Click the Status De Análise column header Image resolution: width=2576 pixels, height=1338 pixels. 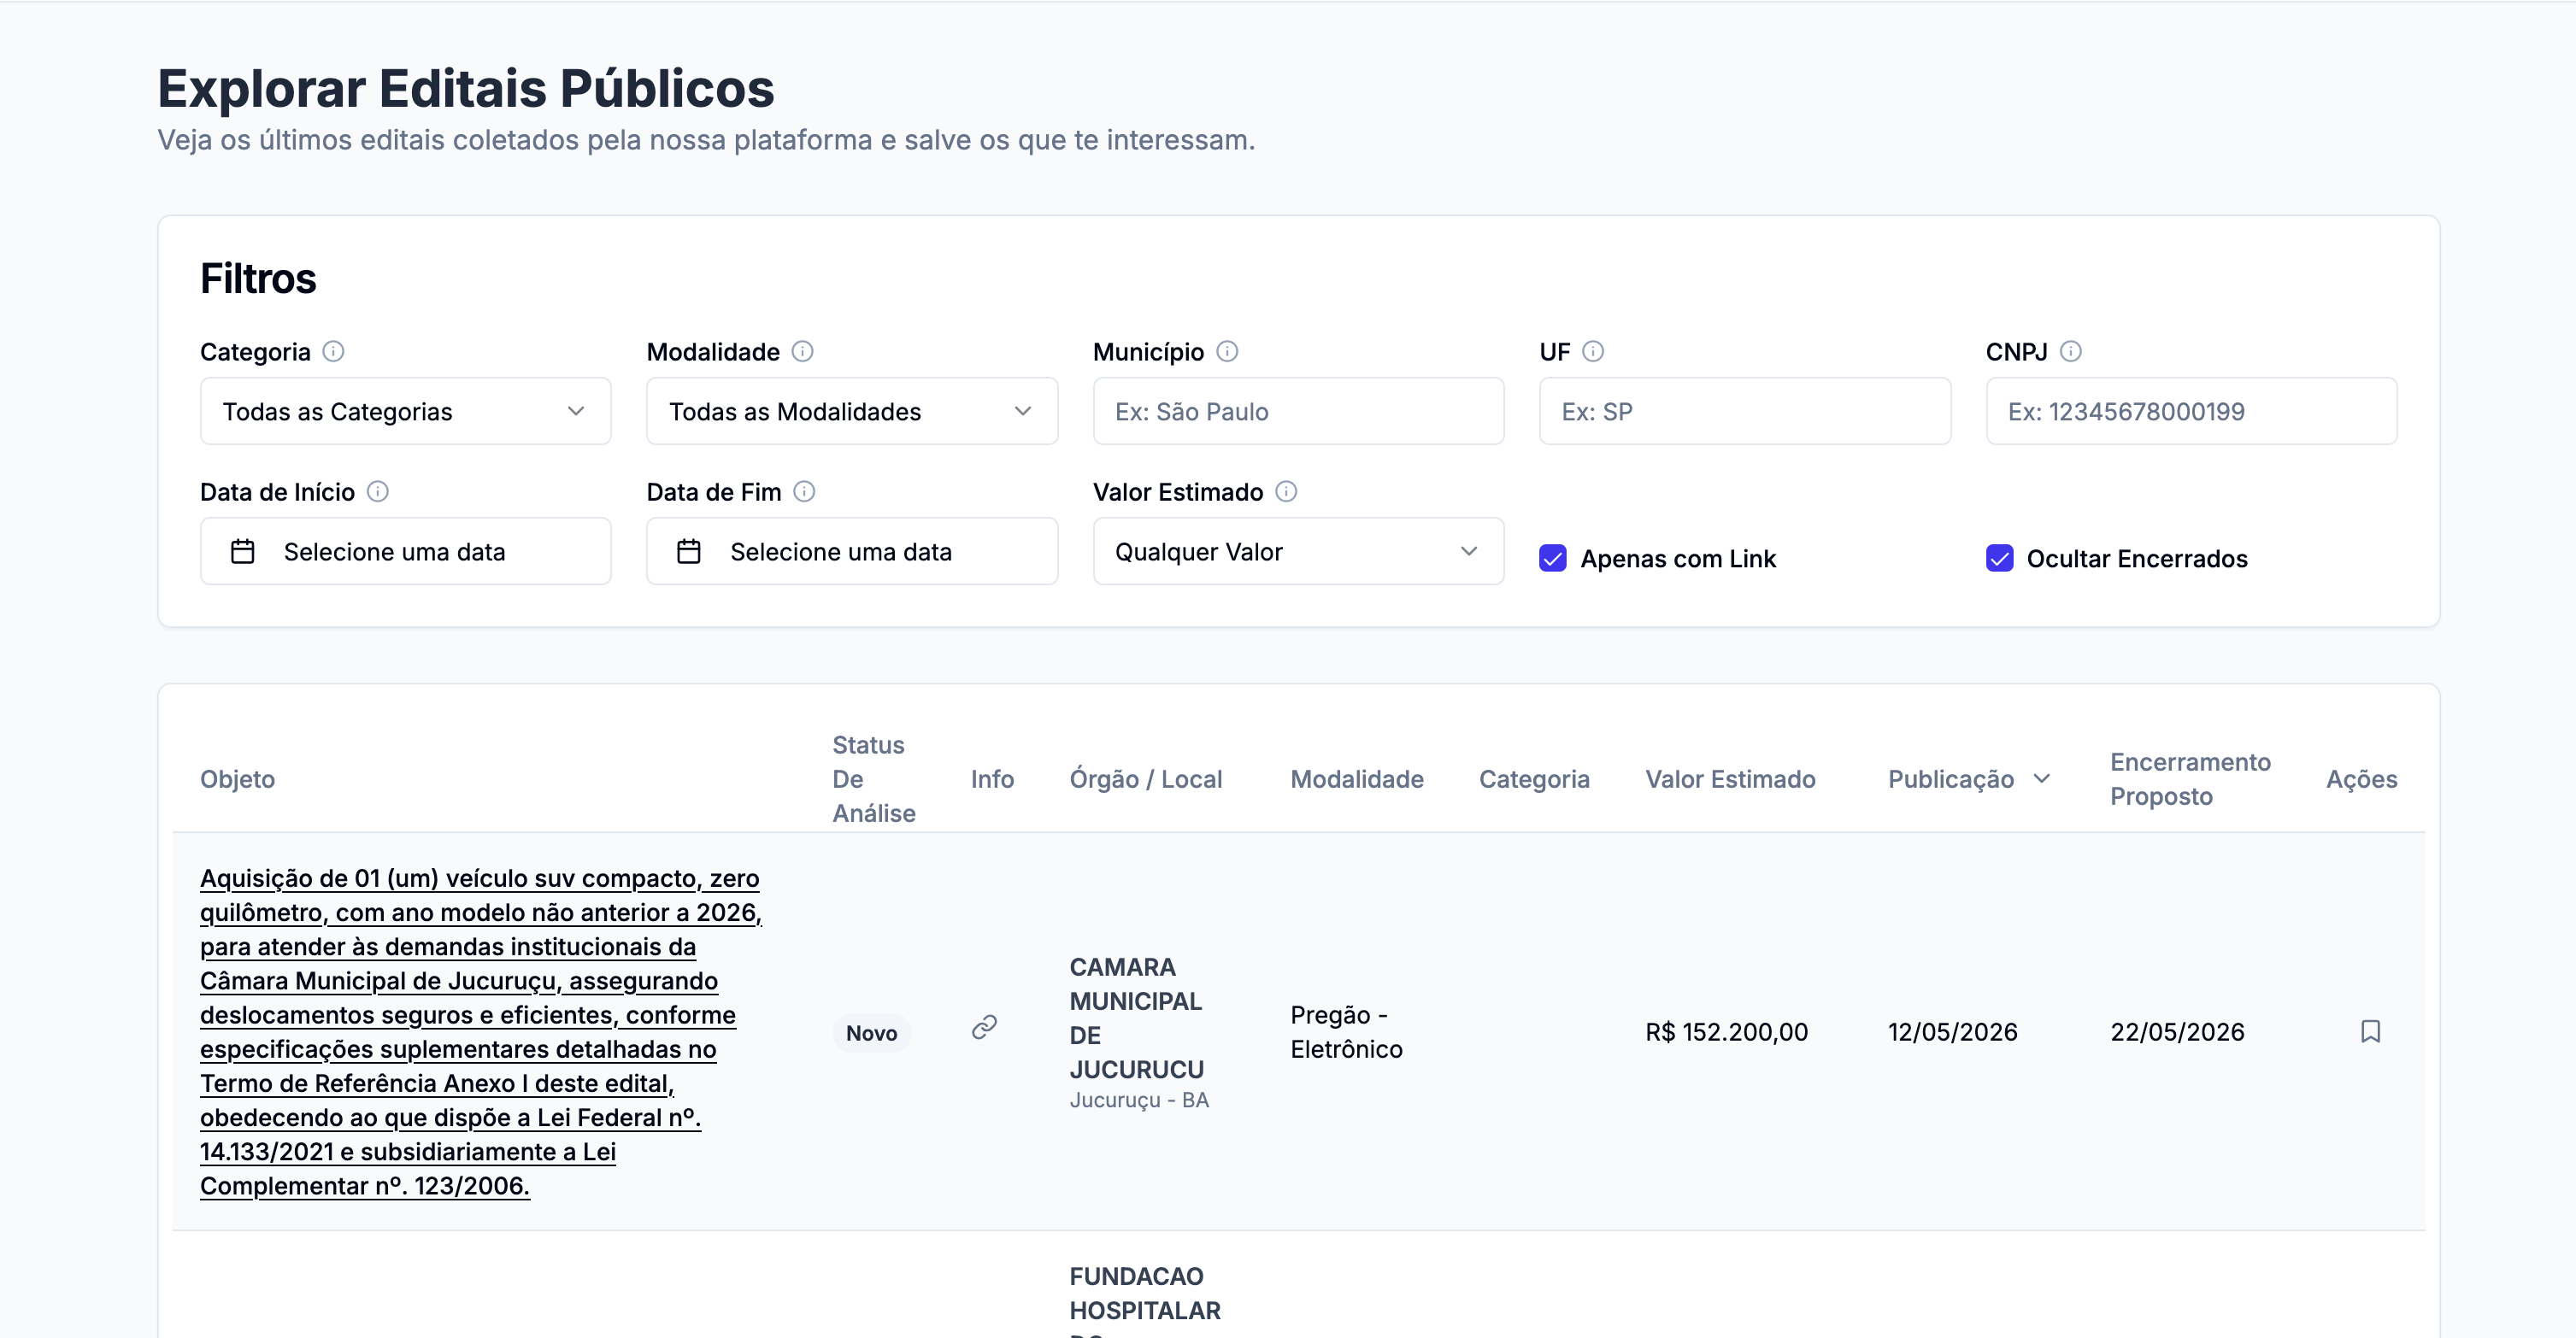[x=873, y=779]
